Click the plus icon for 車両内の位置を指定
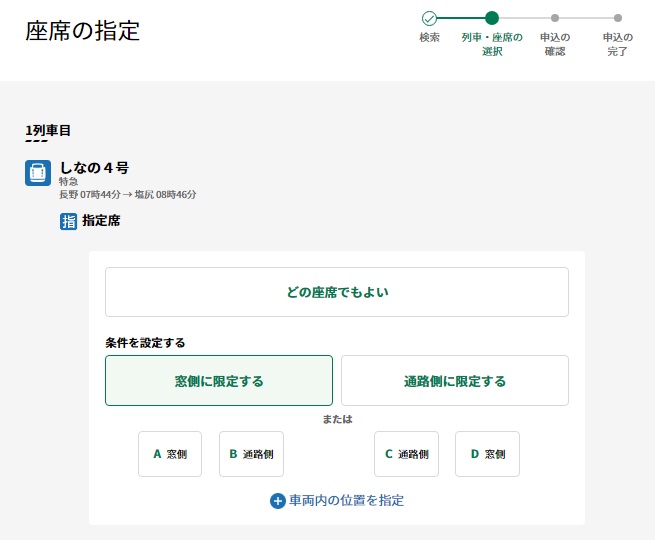This screenshot has width=655, height=540. coord(278,500)
